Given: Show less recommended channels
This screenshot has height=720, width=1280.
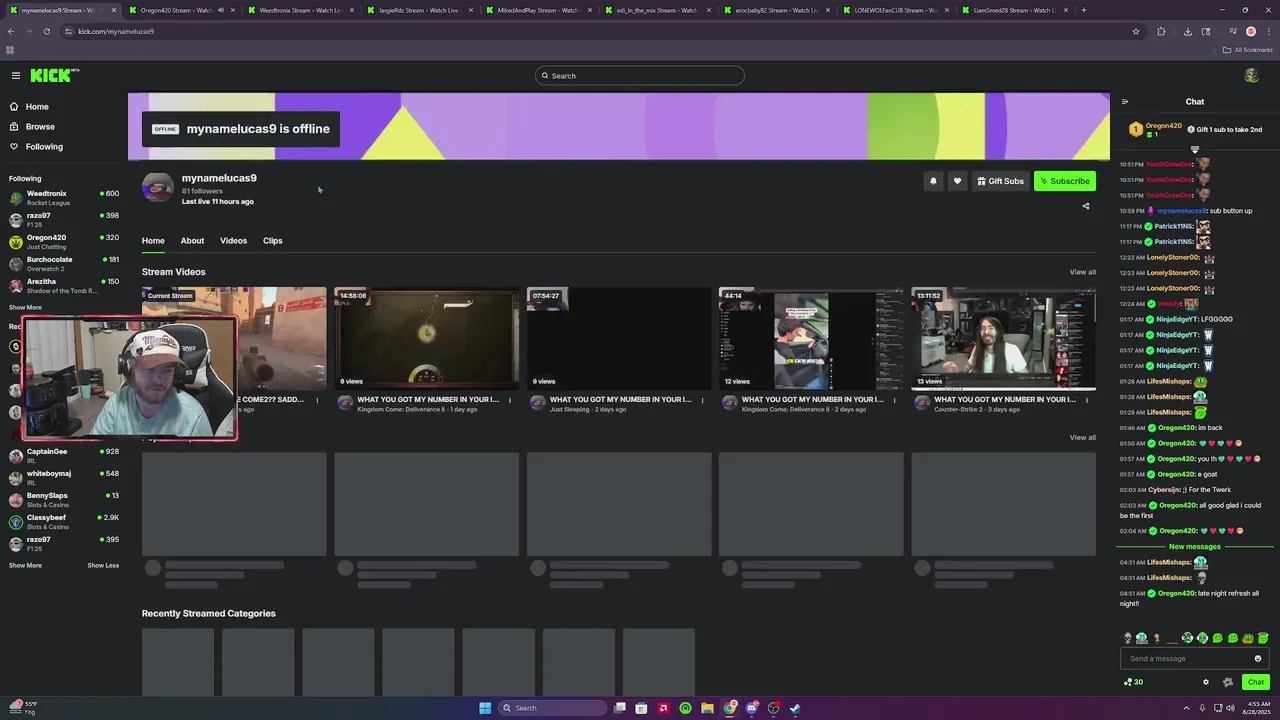Looking at the screenshot, I should tap(103, 566).
